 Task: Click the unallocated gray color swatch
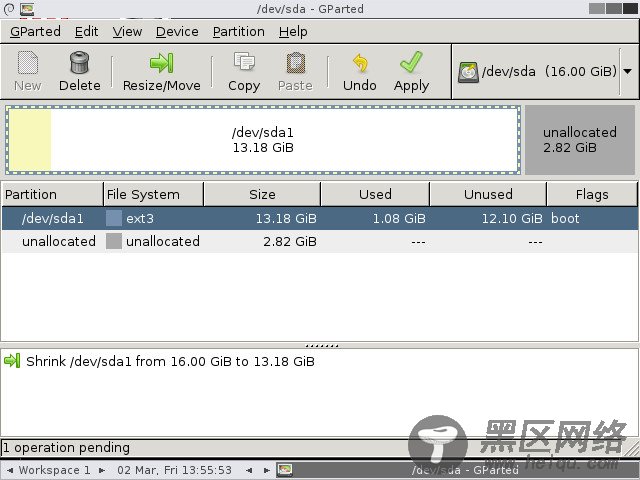113,241
